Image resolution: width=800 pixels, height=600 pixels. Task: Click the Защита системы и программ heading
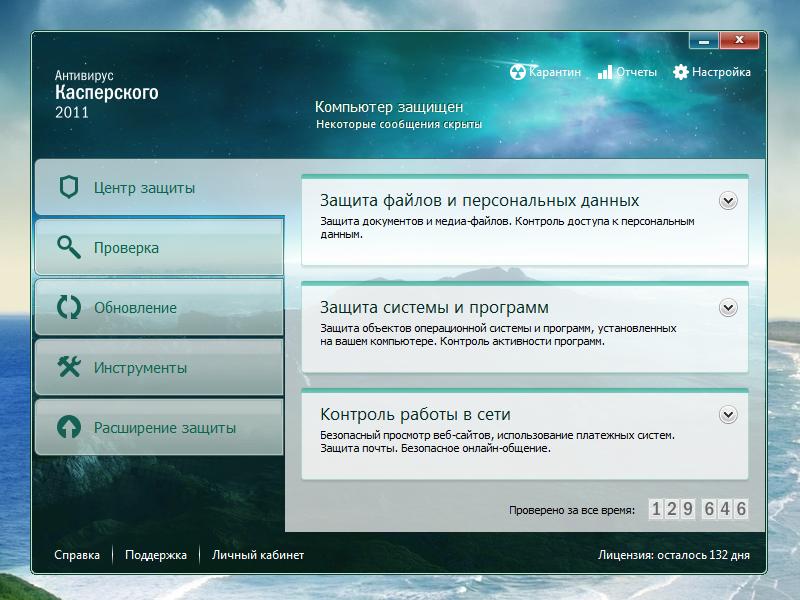(x=434, y=308)
